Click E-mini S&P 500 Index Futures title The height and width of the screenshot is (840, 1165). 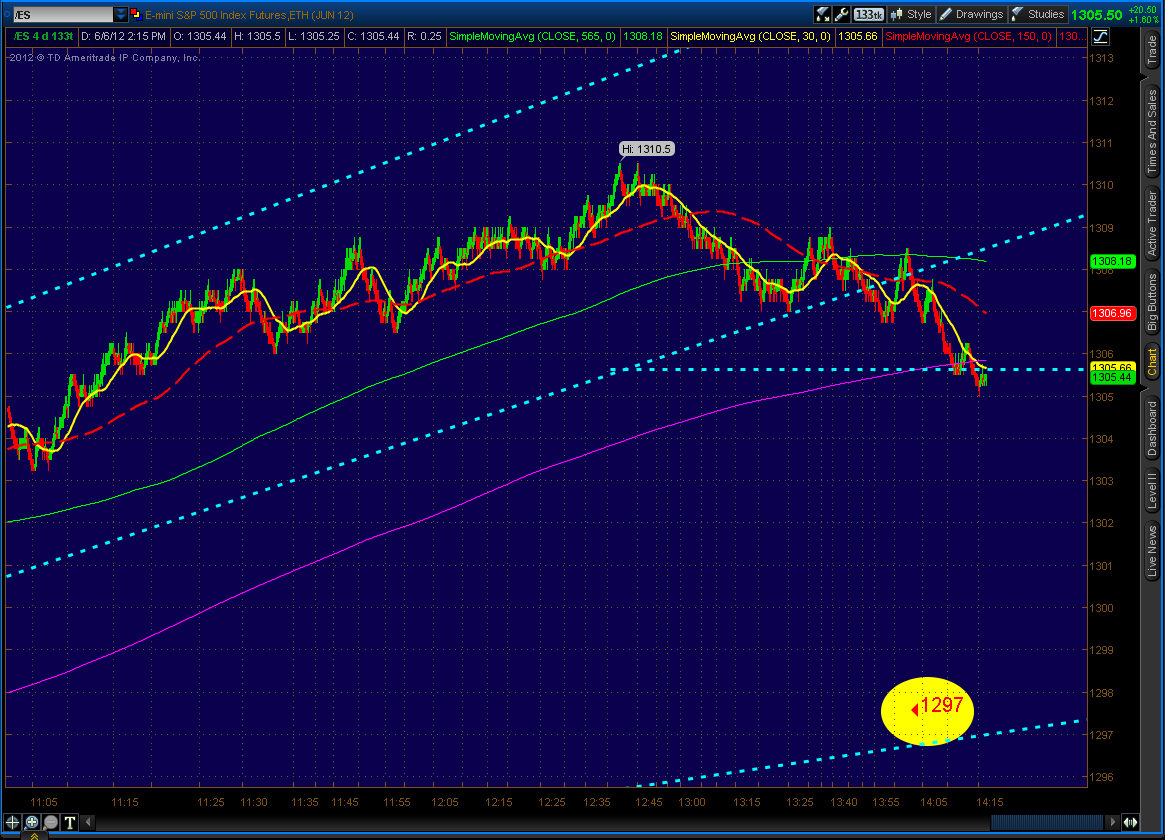[249, 15]
